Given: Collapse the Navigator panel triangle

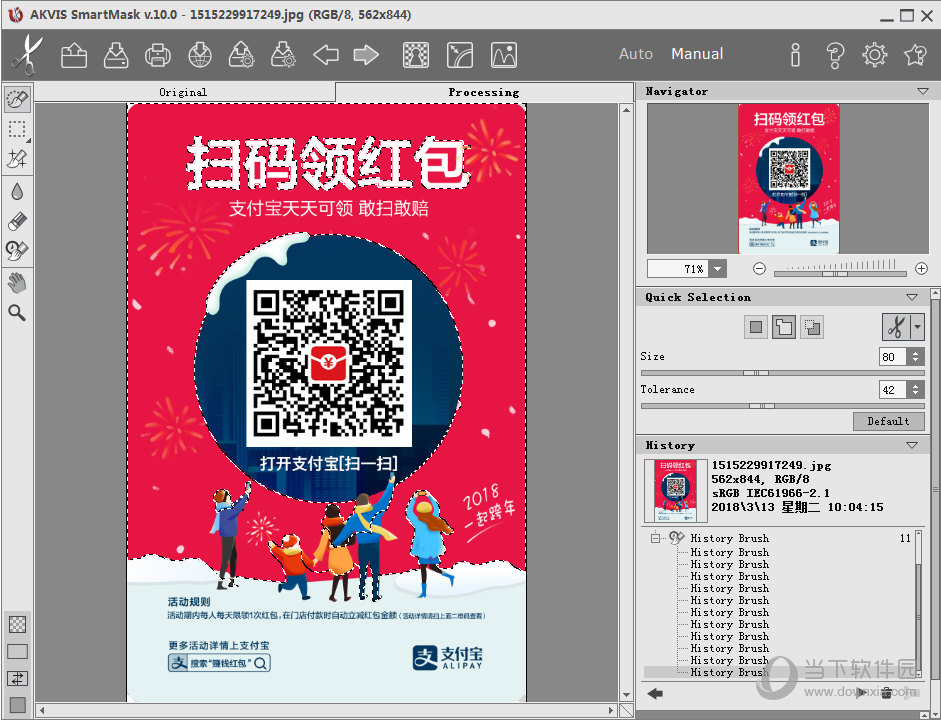Looking at the screenshot, I should tap(922, 91).
